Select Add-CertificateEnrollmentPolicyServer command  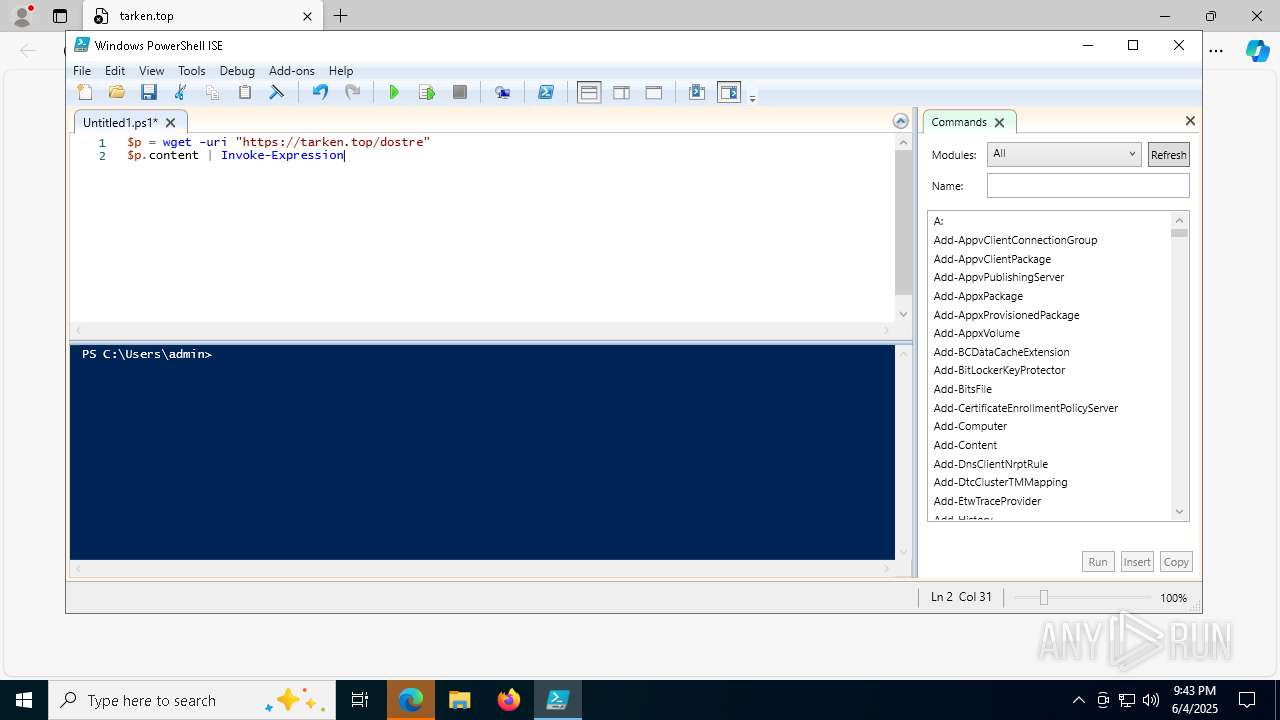coord(1025,408)
